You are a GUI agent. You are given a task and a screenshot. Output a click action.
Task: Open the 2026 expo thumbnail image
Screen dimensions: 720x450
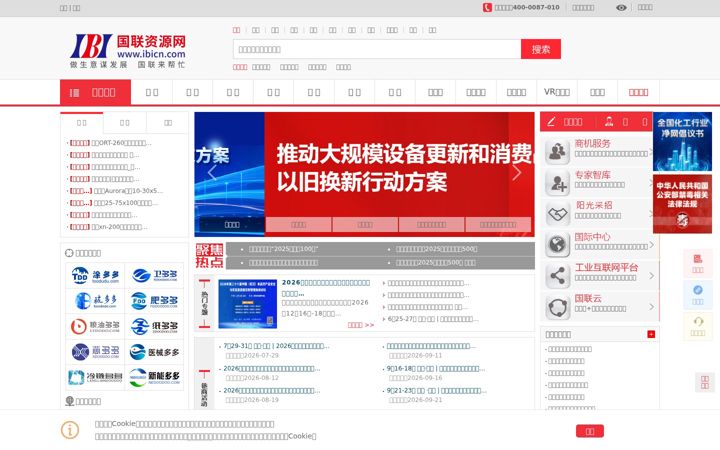pyautogui.click(x=248, y=304)
